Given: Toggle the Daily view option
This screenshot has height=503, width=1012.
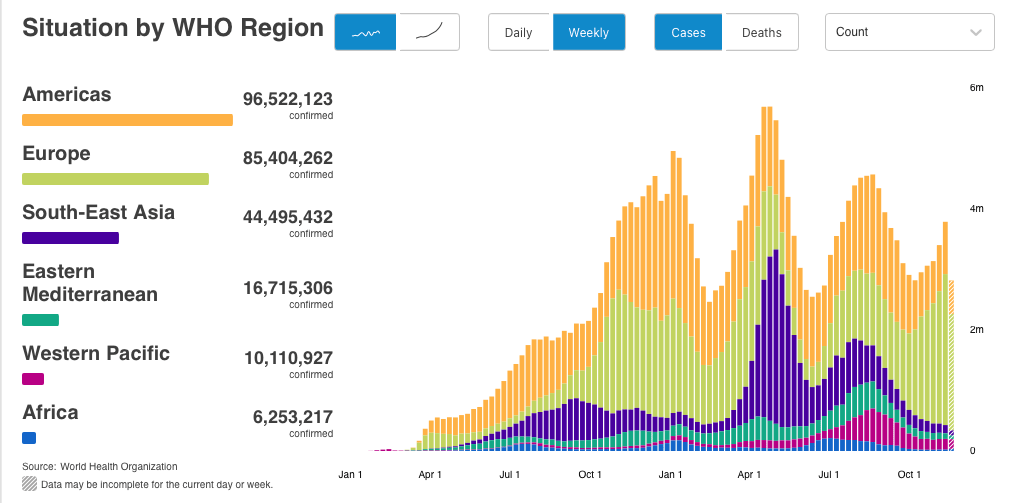Looking at the screenshot, I should click(519, 32).
